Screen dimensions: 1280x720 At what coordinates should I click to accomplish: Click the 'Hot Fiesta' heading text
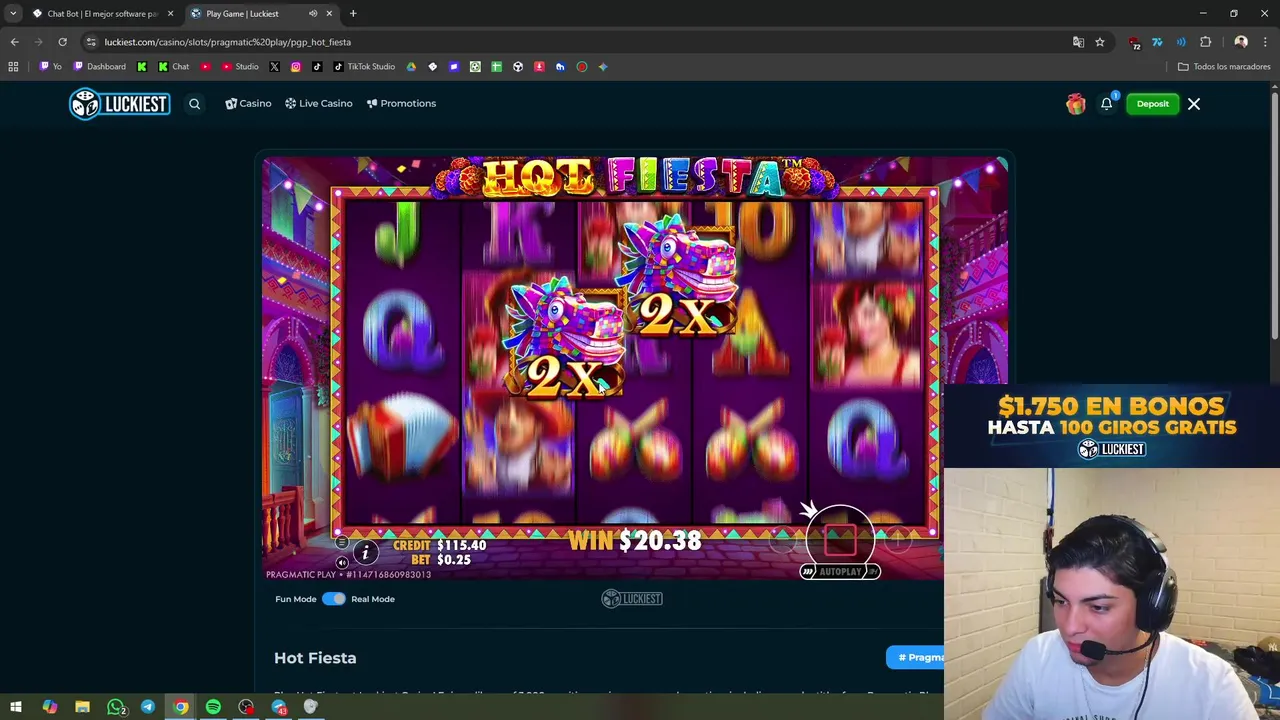pyautogui.click(x=315, y=658)
